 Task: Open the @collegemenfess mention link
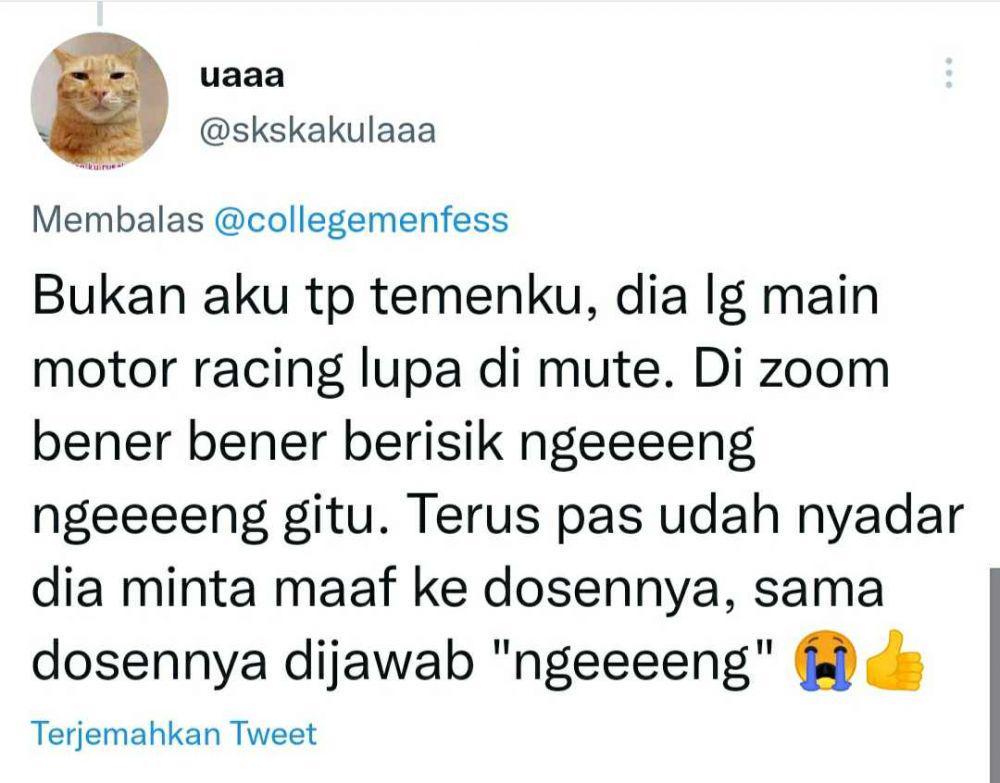point(361,221)
